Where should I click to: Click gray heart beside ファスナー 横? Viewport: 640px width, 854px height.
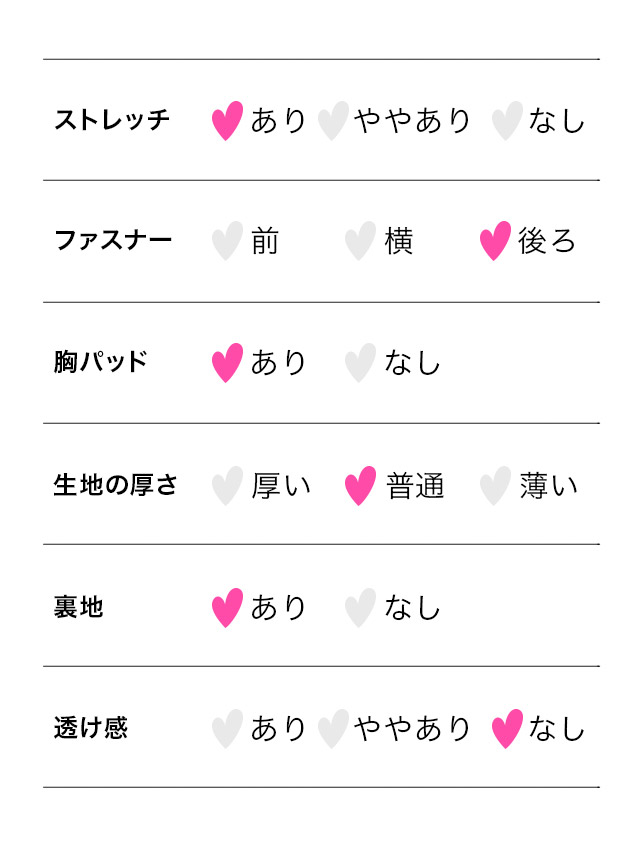360,242
